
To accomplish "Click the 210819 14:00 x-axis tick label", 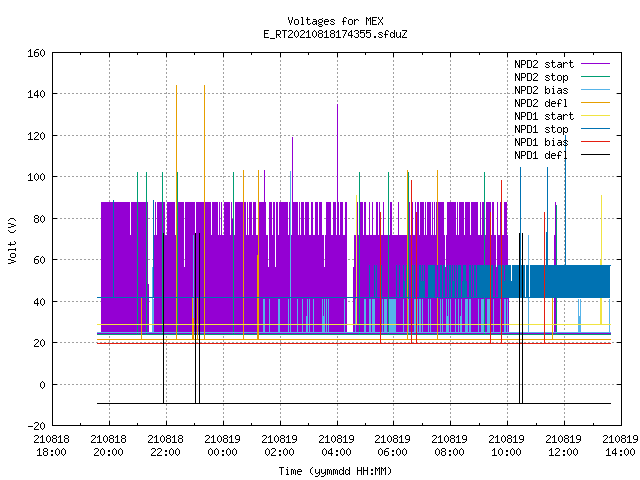I will coord(620,446).
